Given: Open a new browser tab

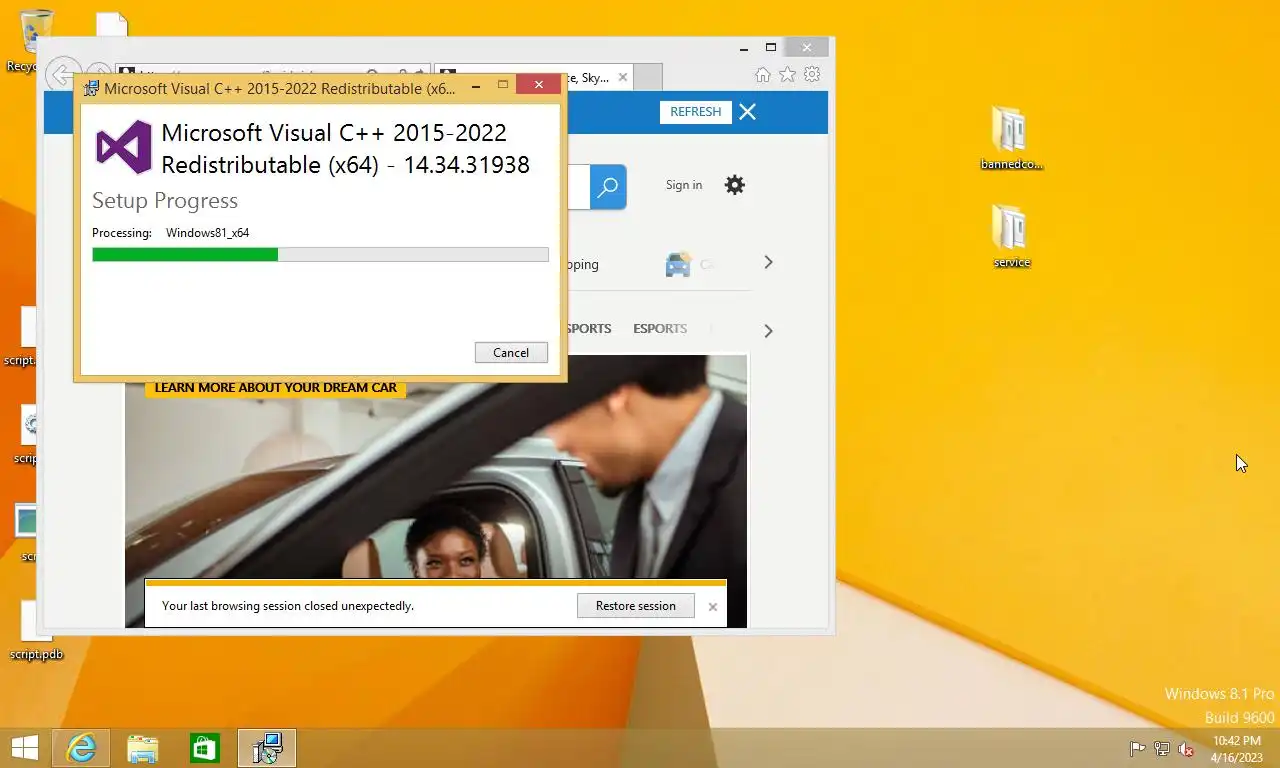Looking at the screenshot, I should [648, 77].
